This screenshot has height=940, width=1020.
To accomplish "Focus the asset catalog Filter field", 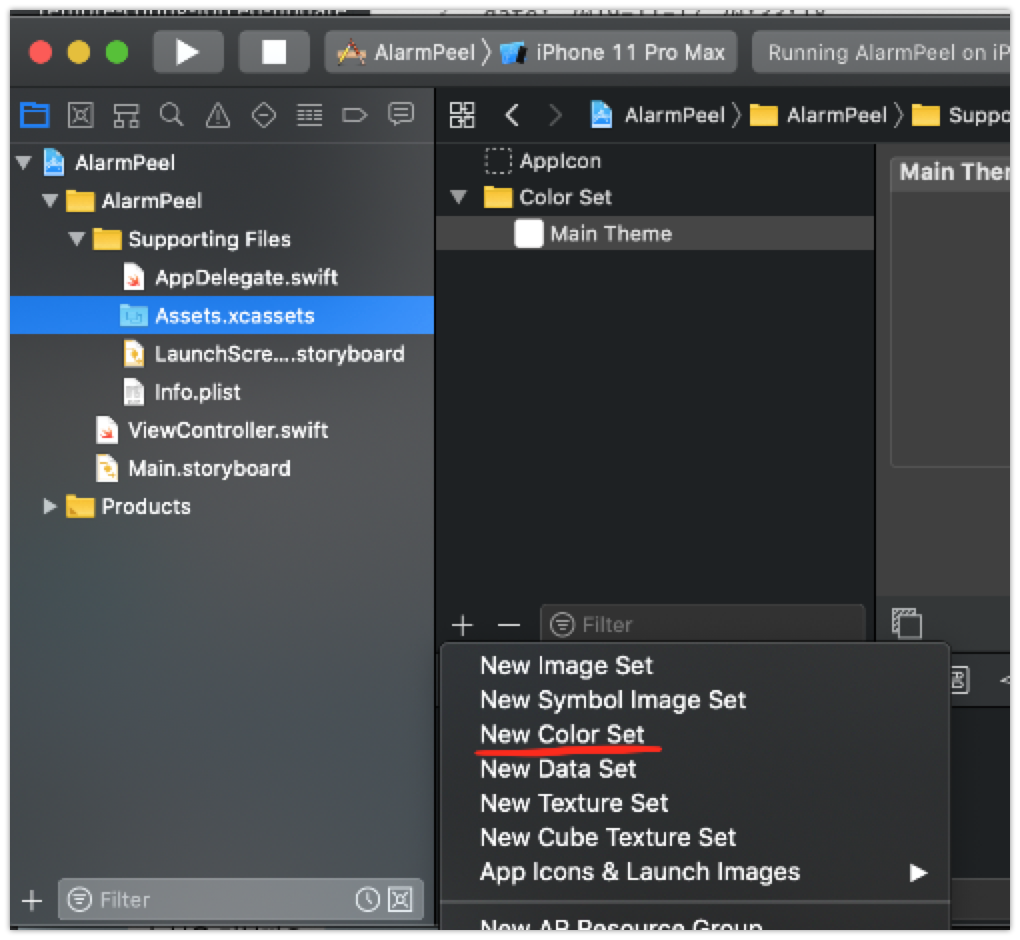I will [703, 624].
